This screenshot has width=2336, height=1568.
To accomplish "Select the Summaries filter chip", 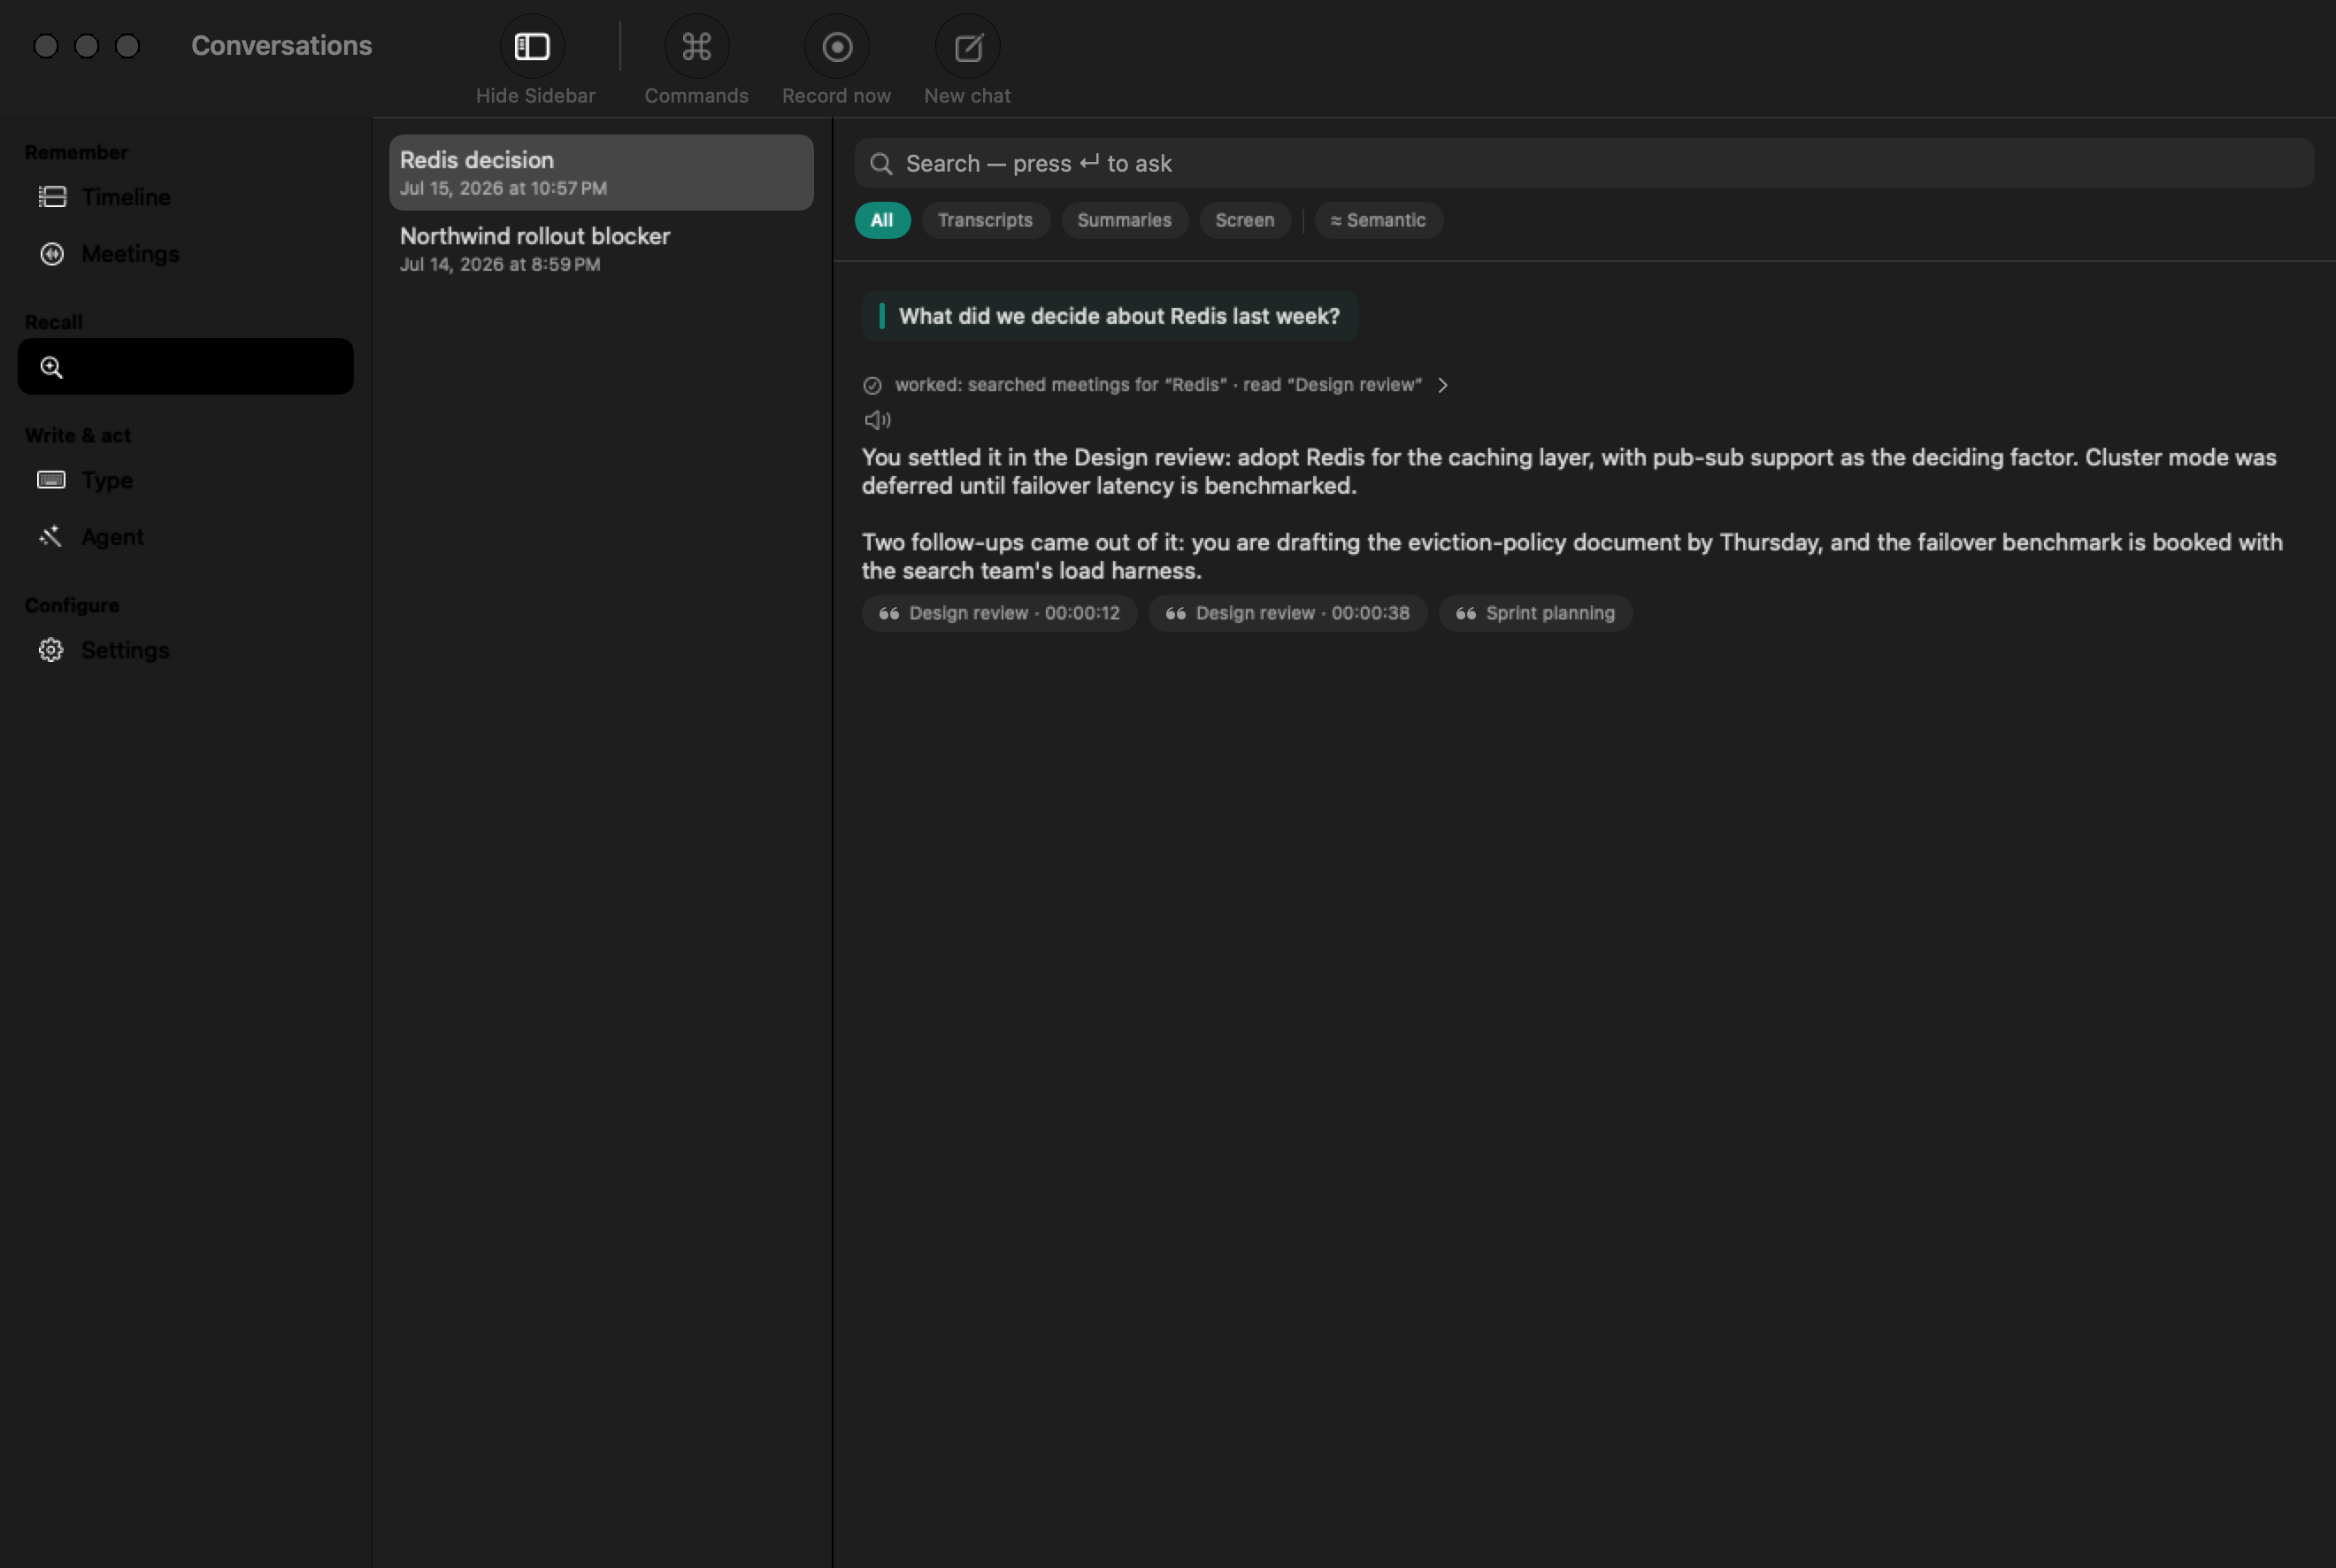I will click(x=1124, y=220).
